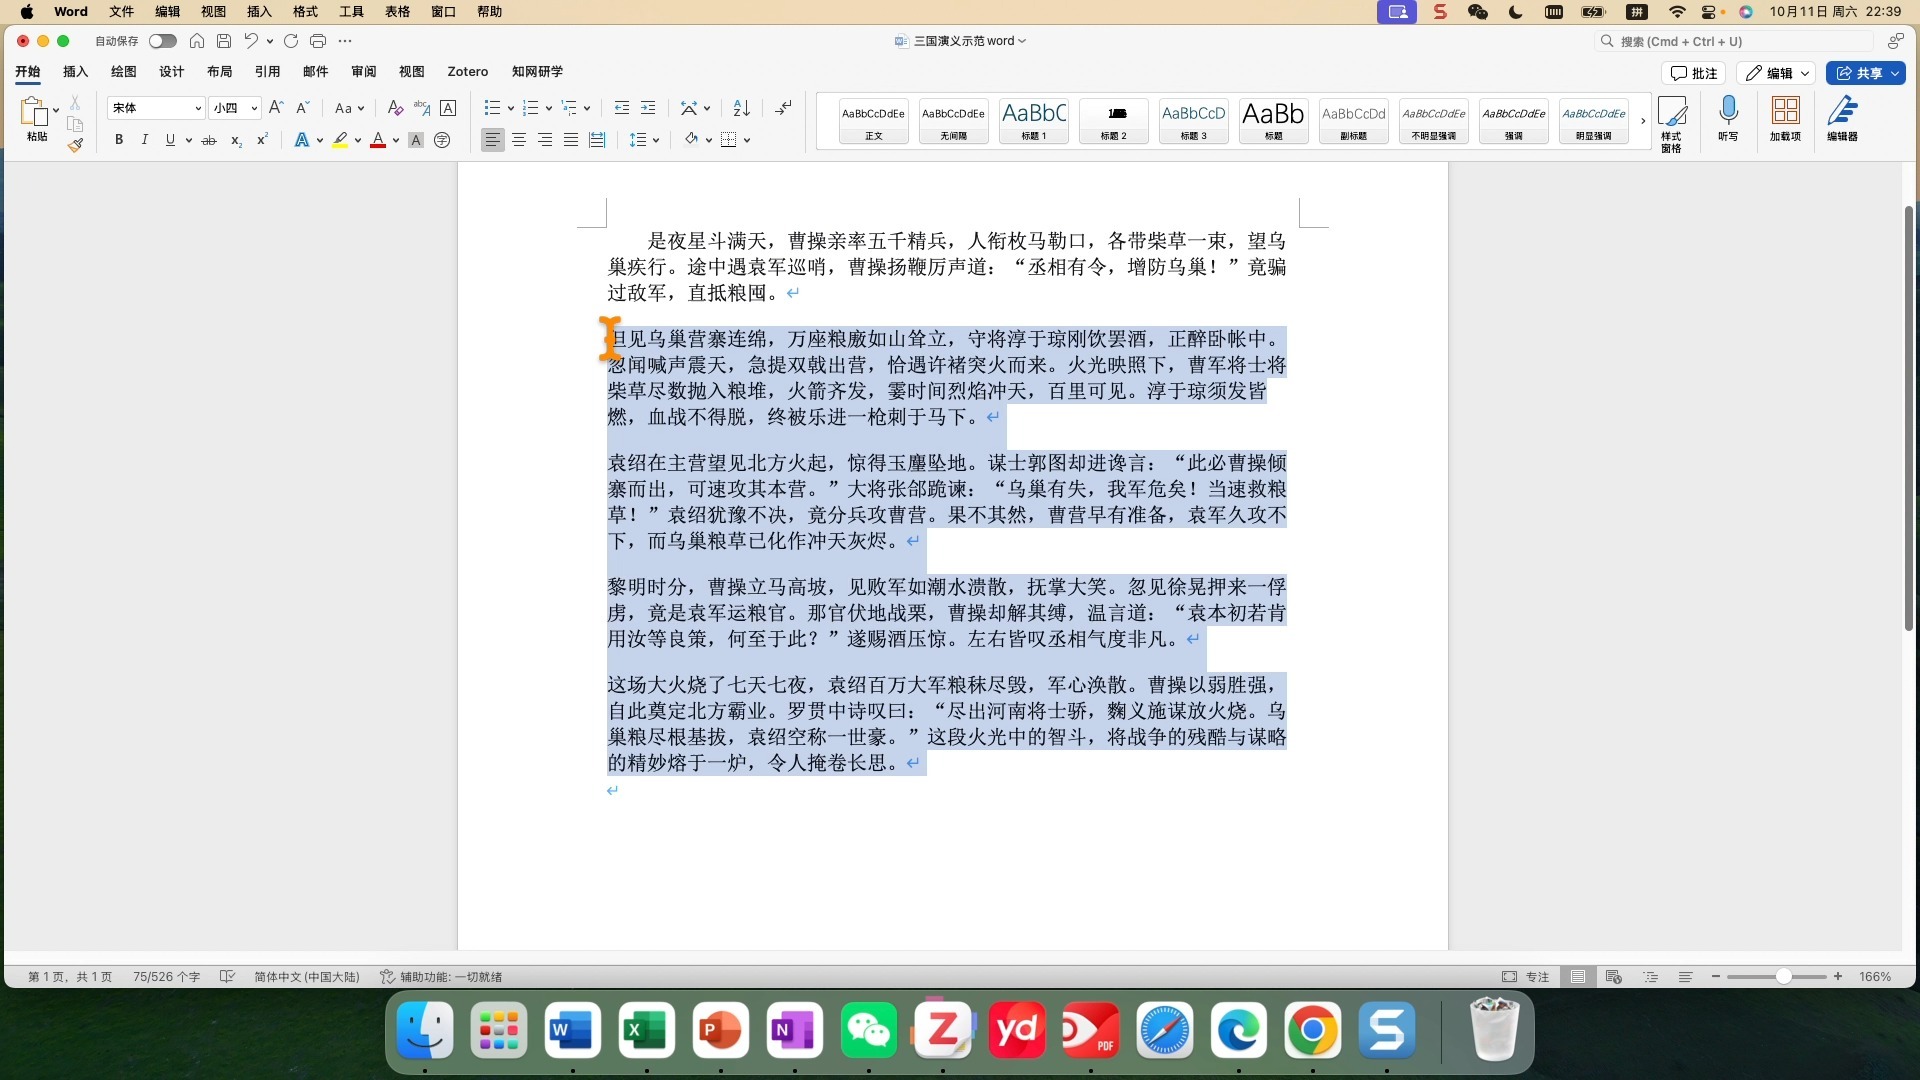Image resolution: width=1920 pixels, height=1080 pixels.
Task: Open the 小四 font size dropdown
Action: [x=253, y=108]
